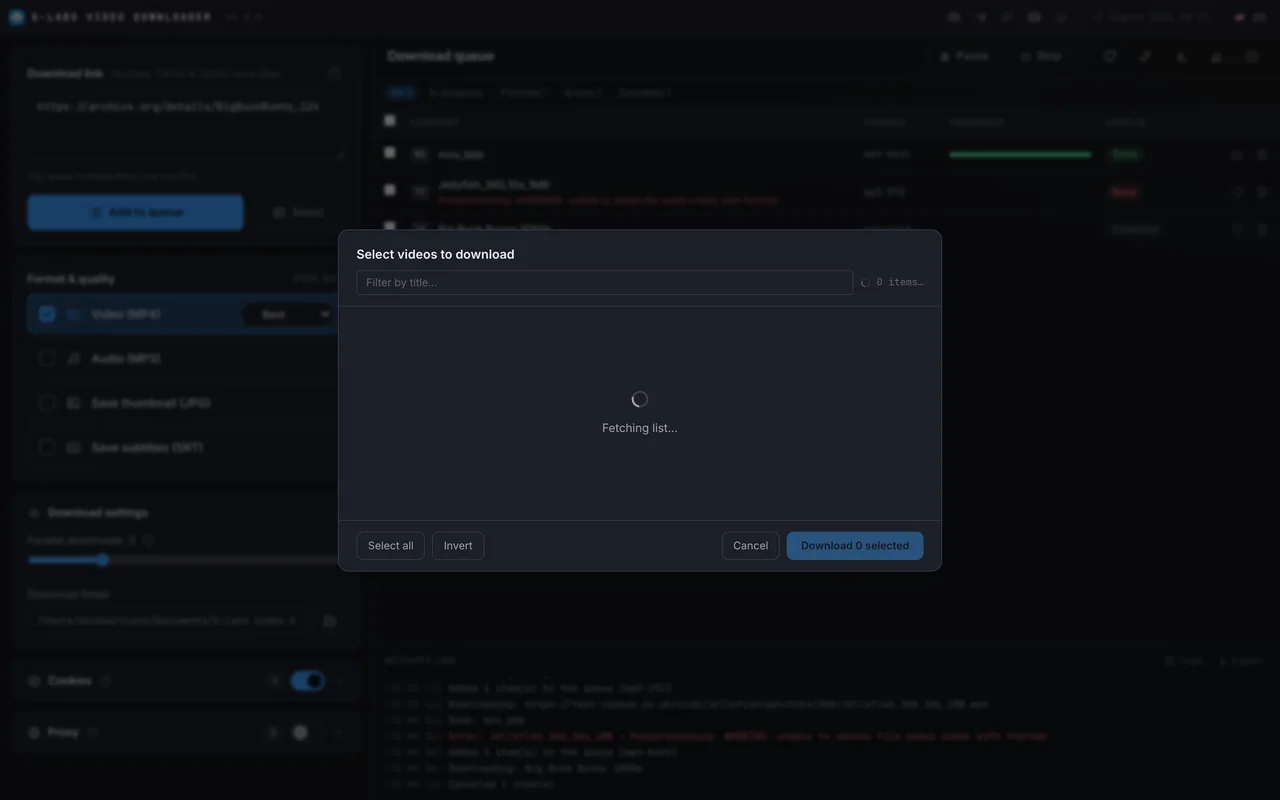Click Stop in Download queue header
The width and height of the screenshot is (1280, 800).
click(x=1041, y=56)
